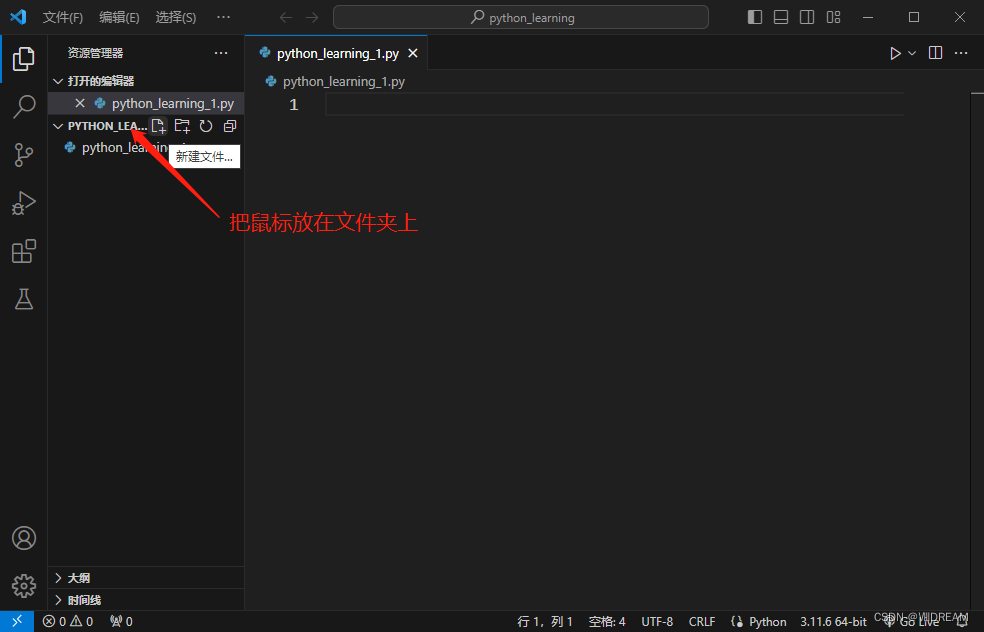
Task: Open explorer Views and More Actions ellipsis
Action: [x=221, y=53]
